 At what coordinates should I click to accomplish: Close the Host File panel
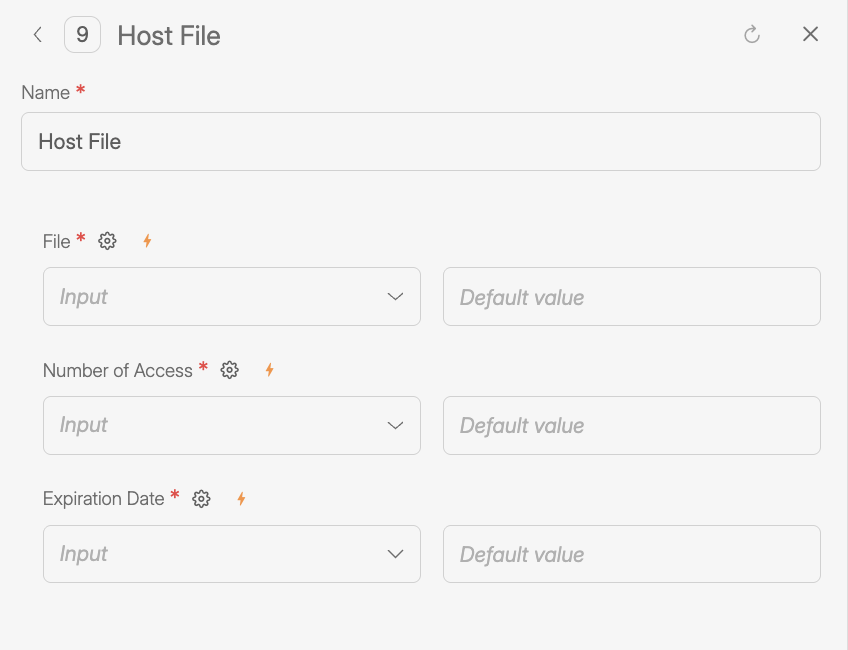click(x=810, y=33)
